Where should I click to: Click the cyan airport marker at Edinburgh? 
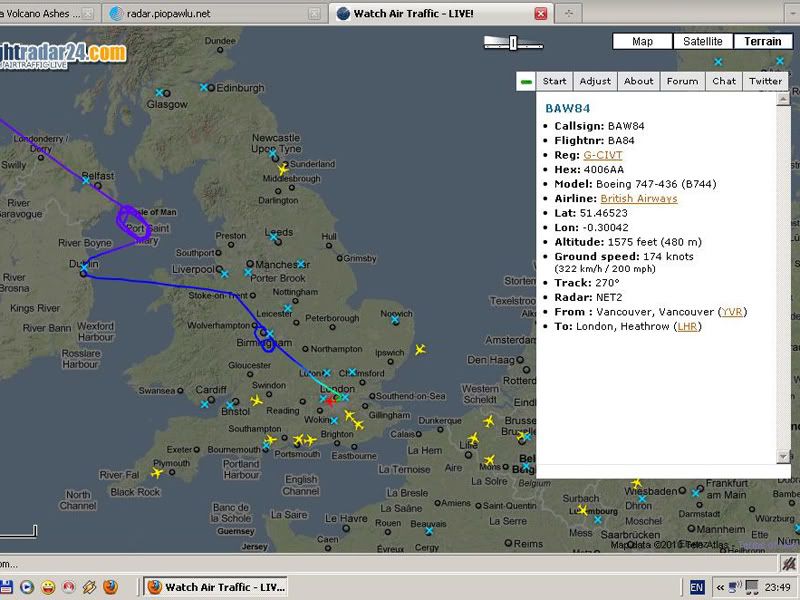click(x=204, y=87)
